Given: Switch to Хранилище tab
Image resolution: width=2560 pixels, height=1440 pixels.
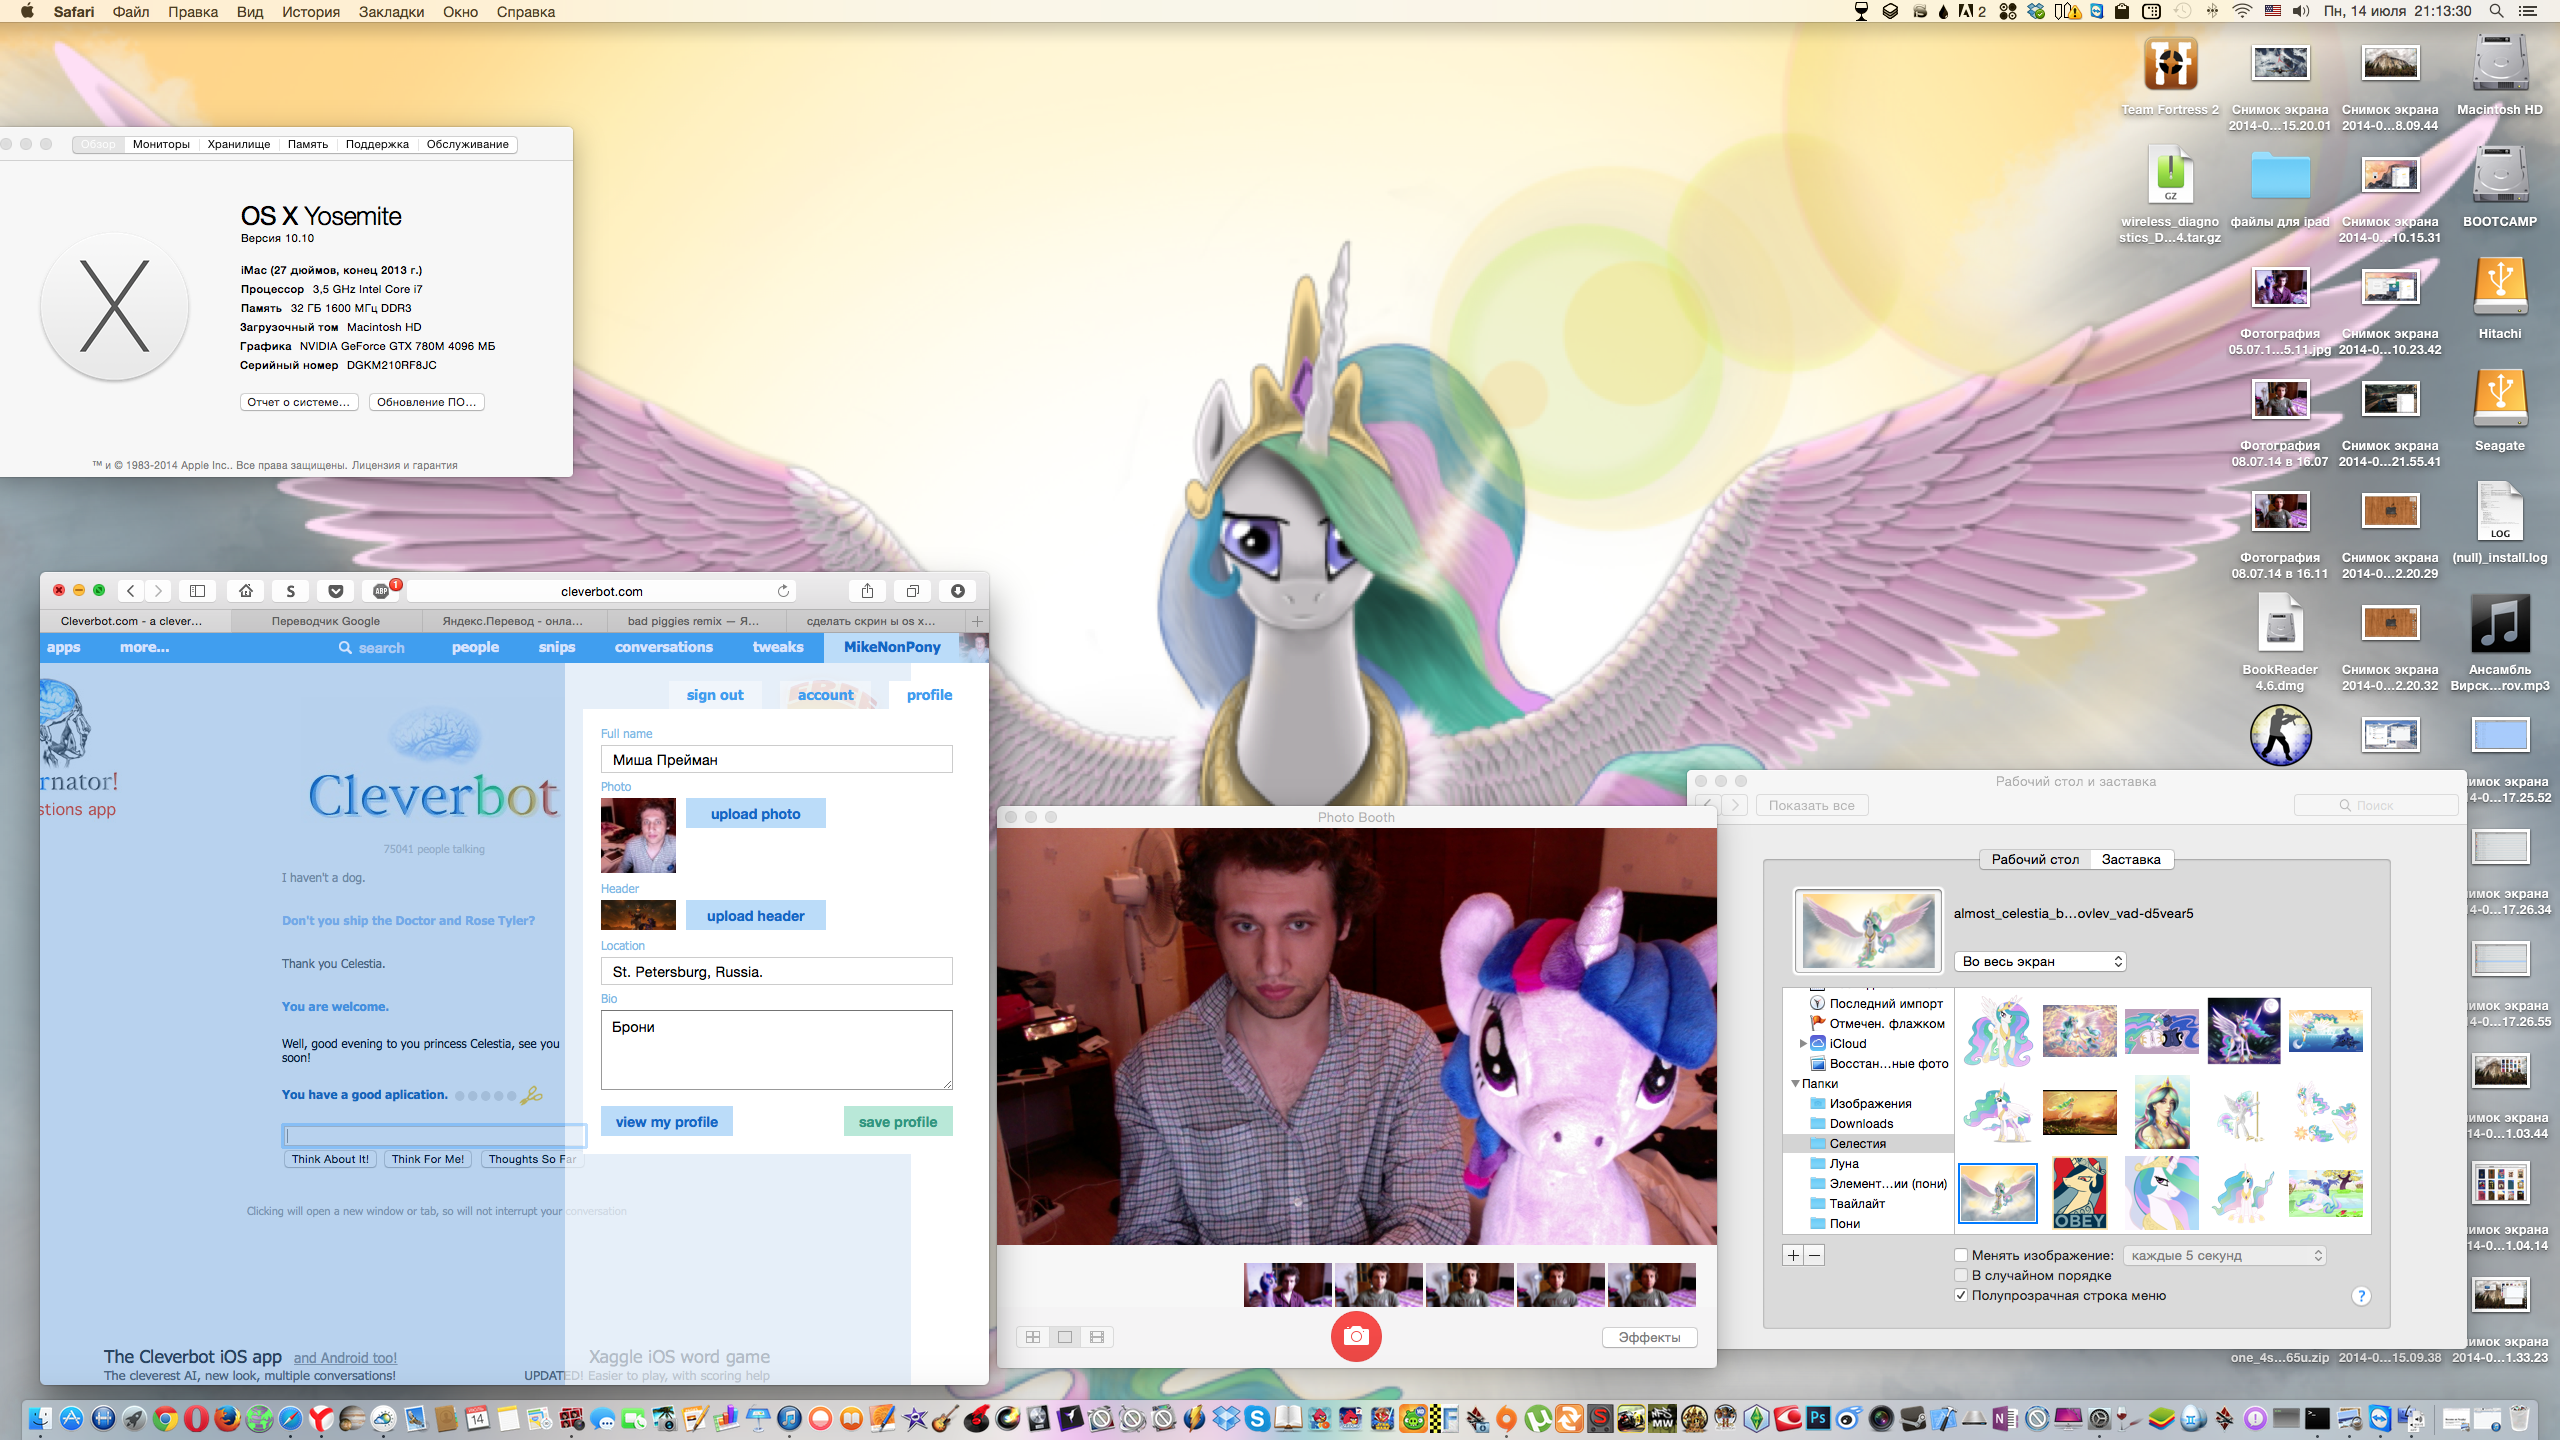Looking at the screenshot, I should [239, 144].
